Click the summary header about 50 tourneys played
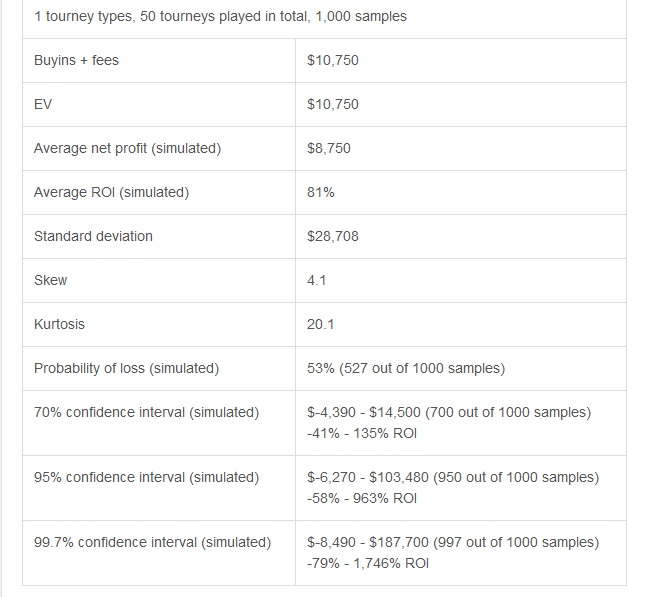Screen dimensions: 662x597 [220, 17]
